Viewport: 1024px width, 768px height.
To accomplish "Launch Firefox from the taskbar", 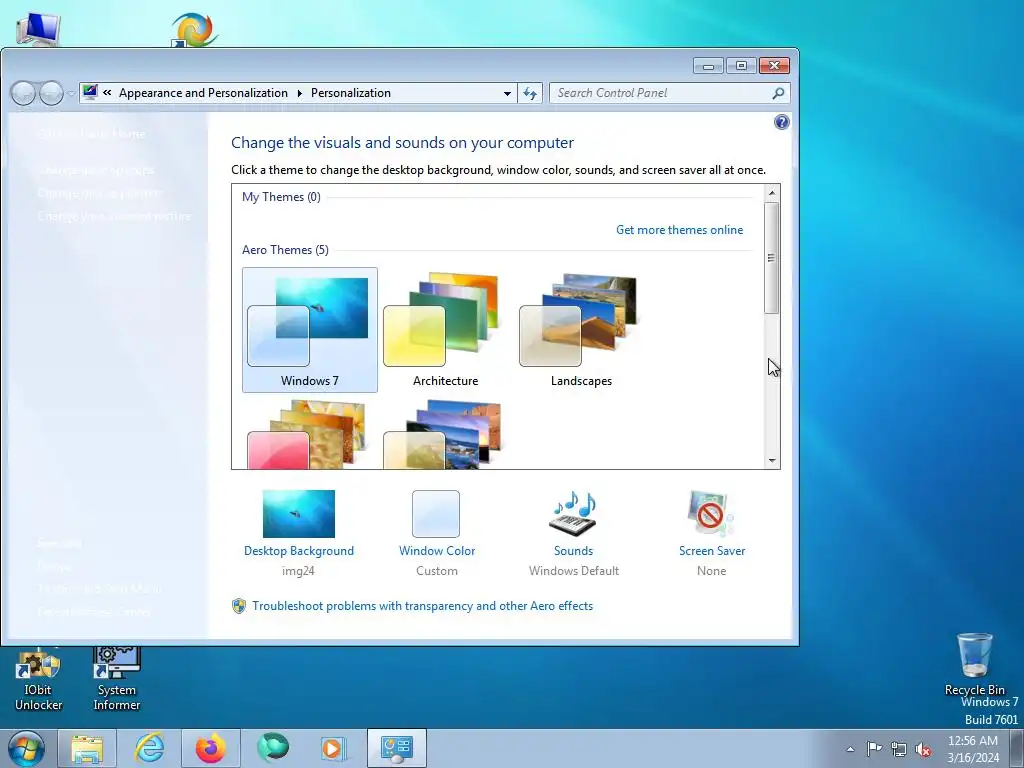I will point(210,748).
